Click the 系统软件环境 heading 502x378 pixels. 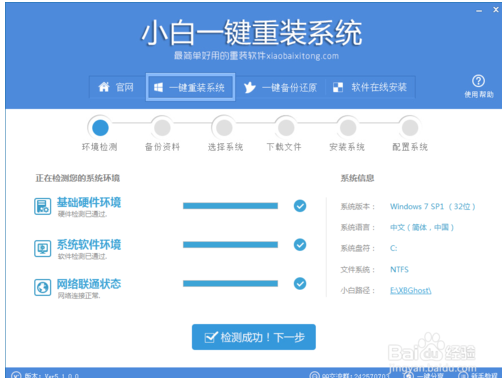(x=89, y=245)
